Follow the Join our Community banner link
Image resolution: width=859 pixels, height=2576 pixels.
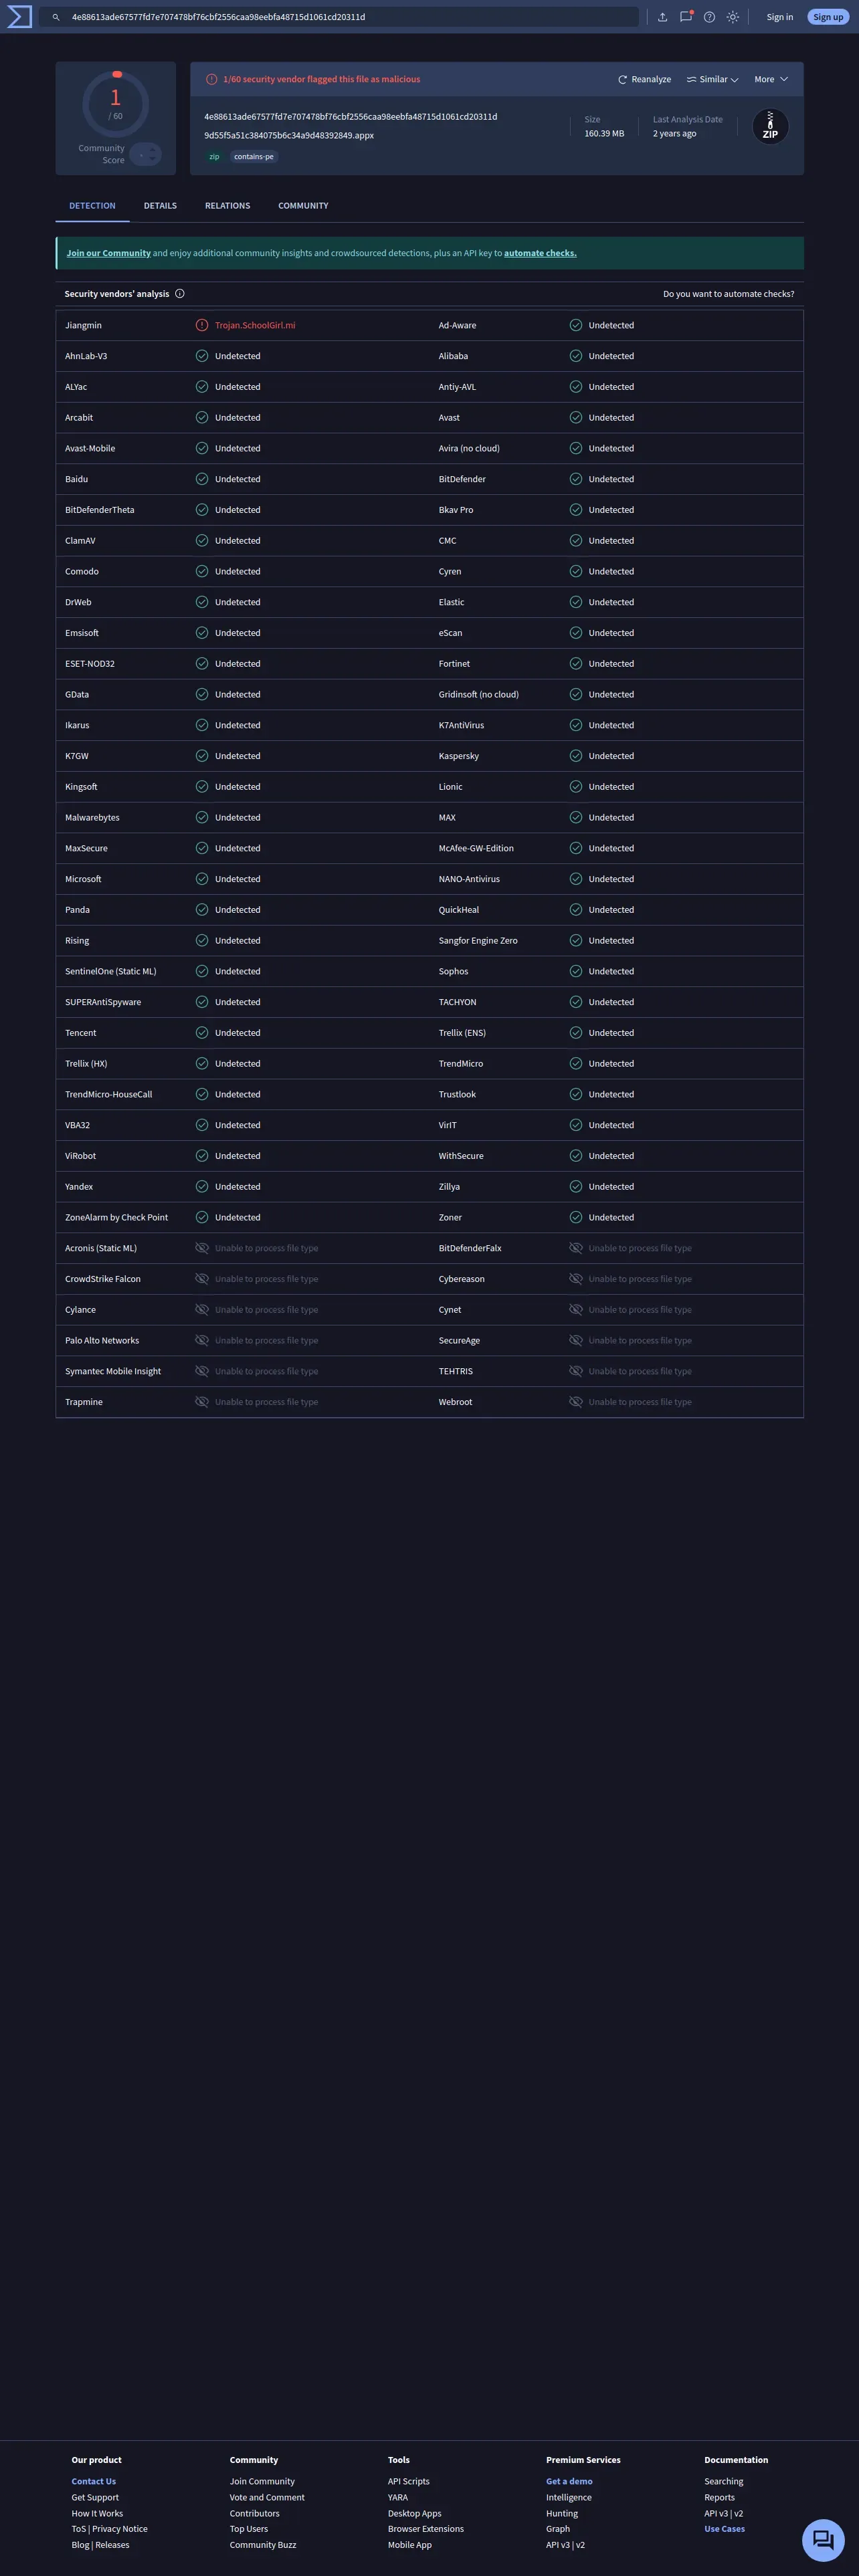109,253
